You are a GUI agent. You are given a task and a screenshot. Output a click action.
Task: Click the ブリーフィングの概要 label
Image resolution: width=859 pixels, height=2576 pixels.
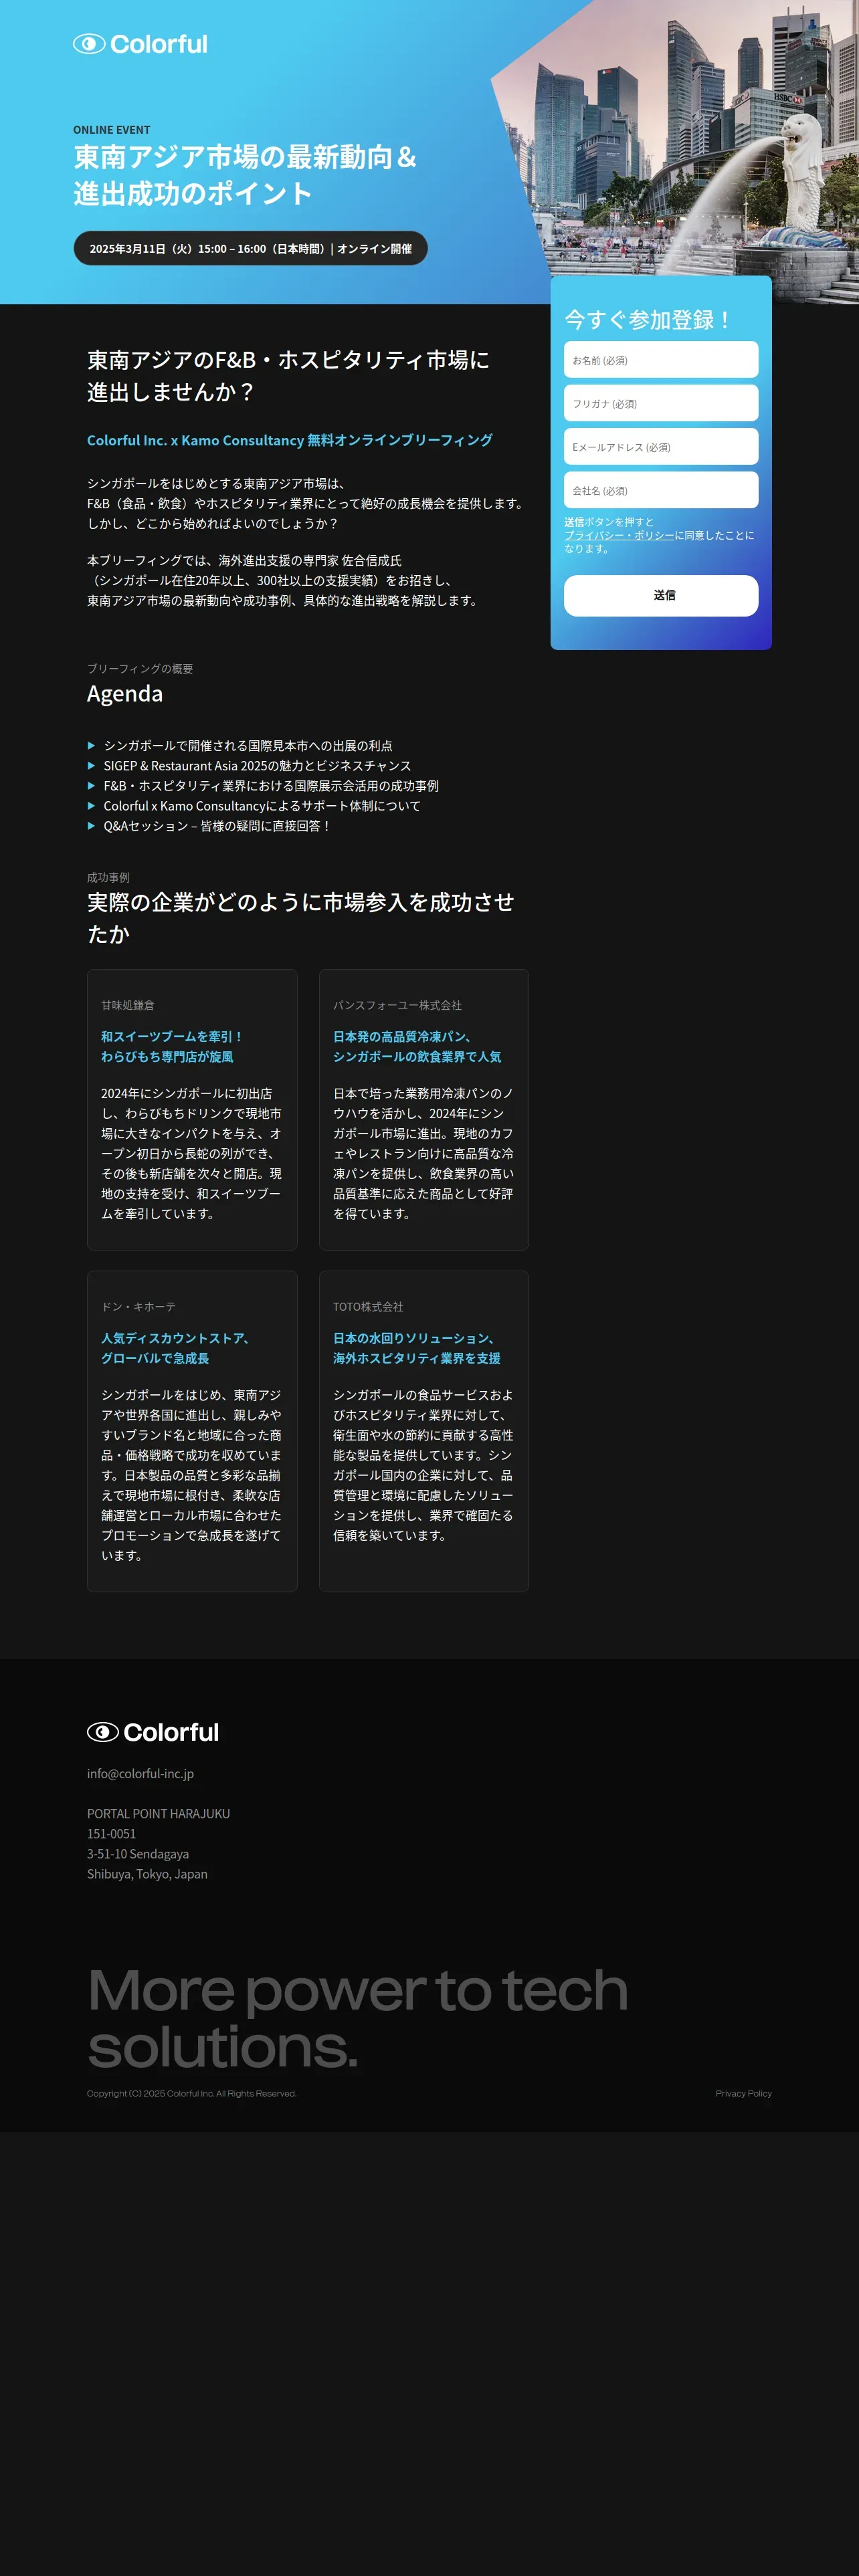(140, 669)
